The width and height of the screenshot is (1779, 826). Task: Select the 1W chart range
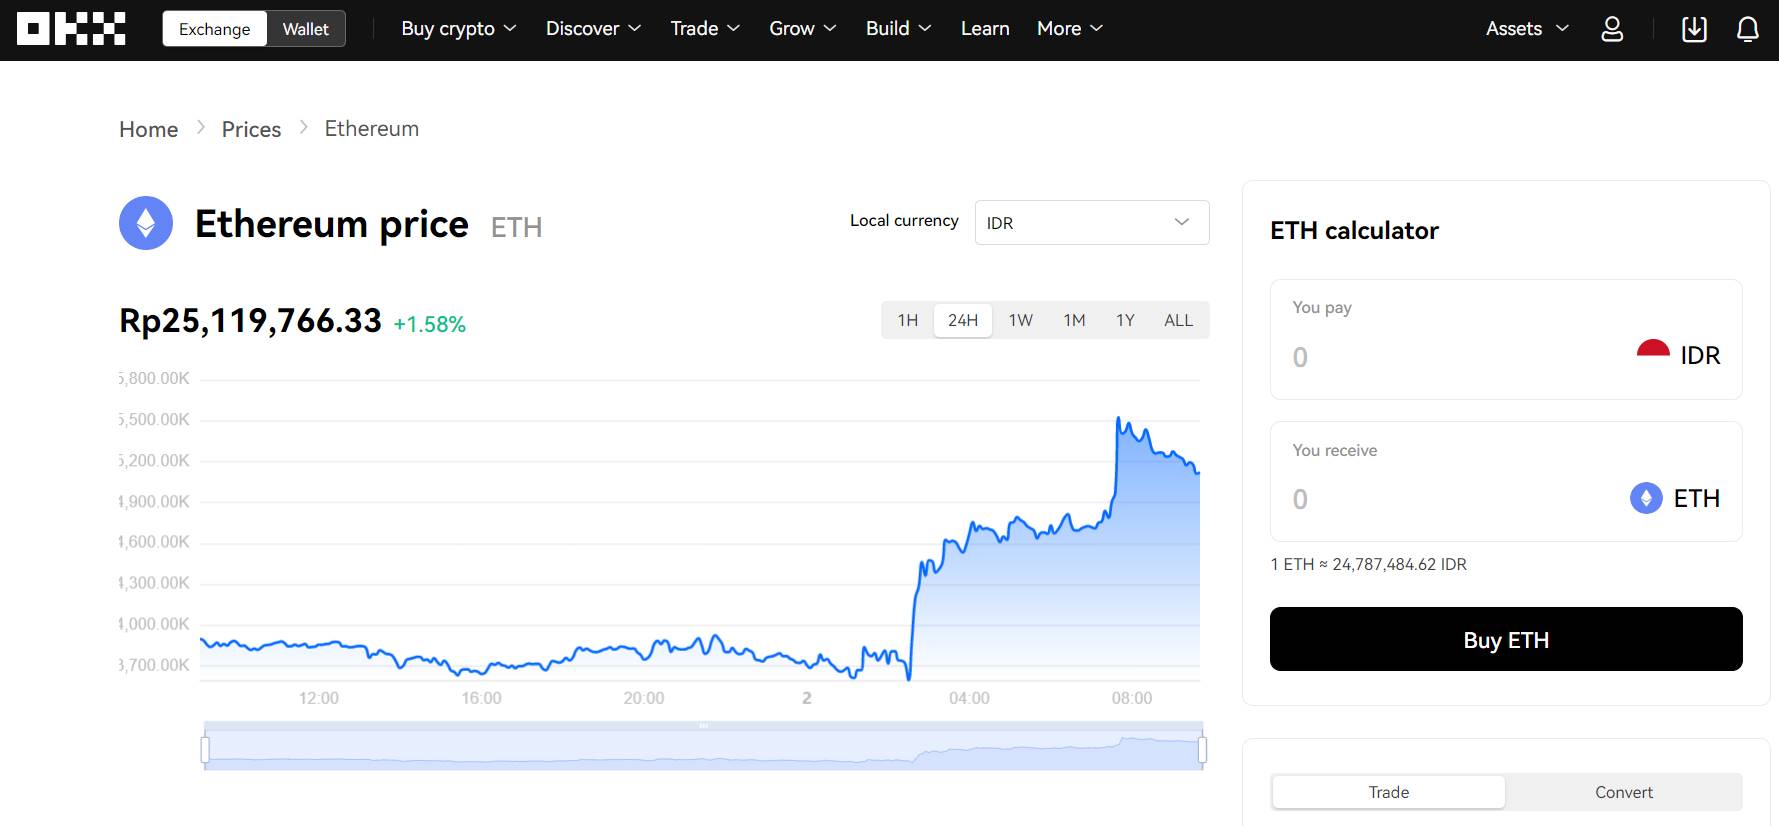point(1021,320)
